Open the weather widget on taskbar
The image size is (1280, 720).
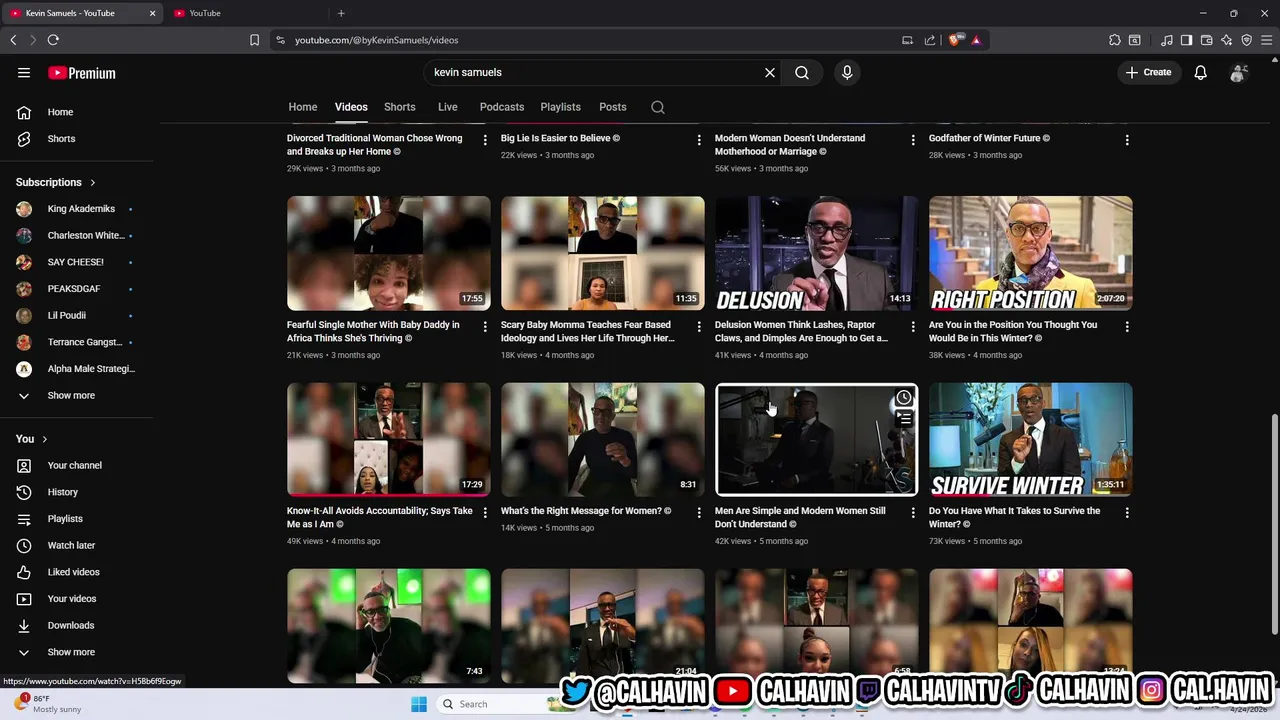[50, 704]
